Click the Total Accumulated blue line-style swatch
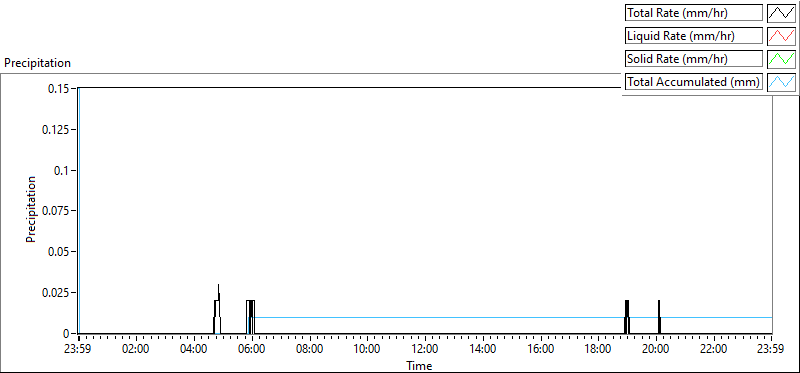The width and height of the screenshot is (800, 373). tap(781, 81)
